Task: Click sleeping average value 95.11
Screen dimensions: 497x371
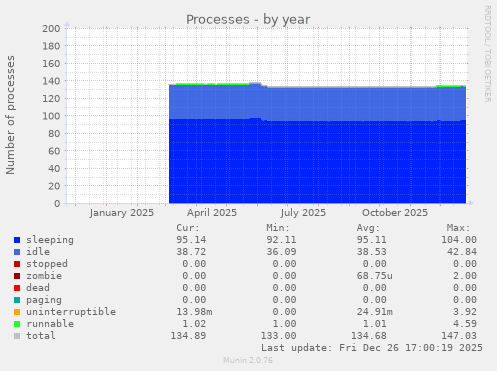Action: point(372,240)
